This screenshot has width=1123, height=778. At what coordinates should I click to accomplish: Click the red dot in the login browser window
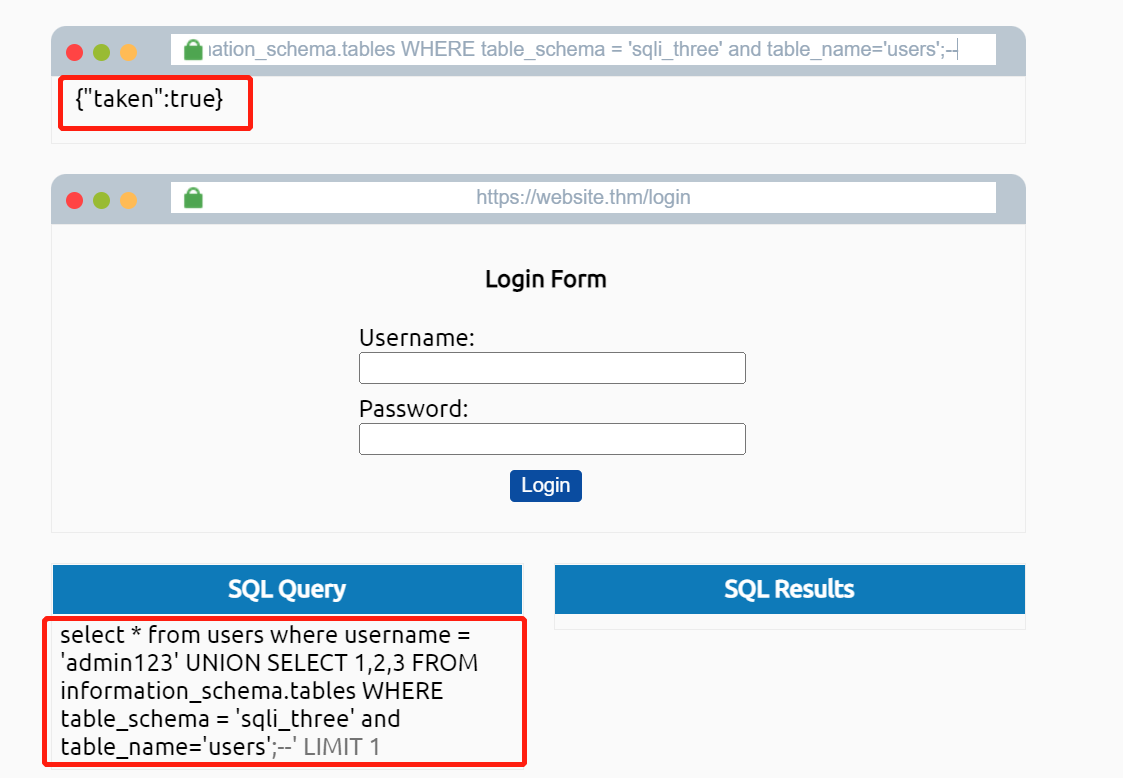click(74, 200)
